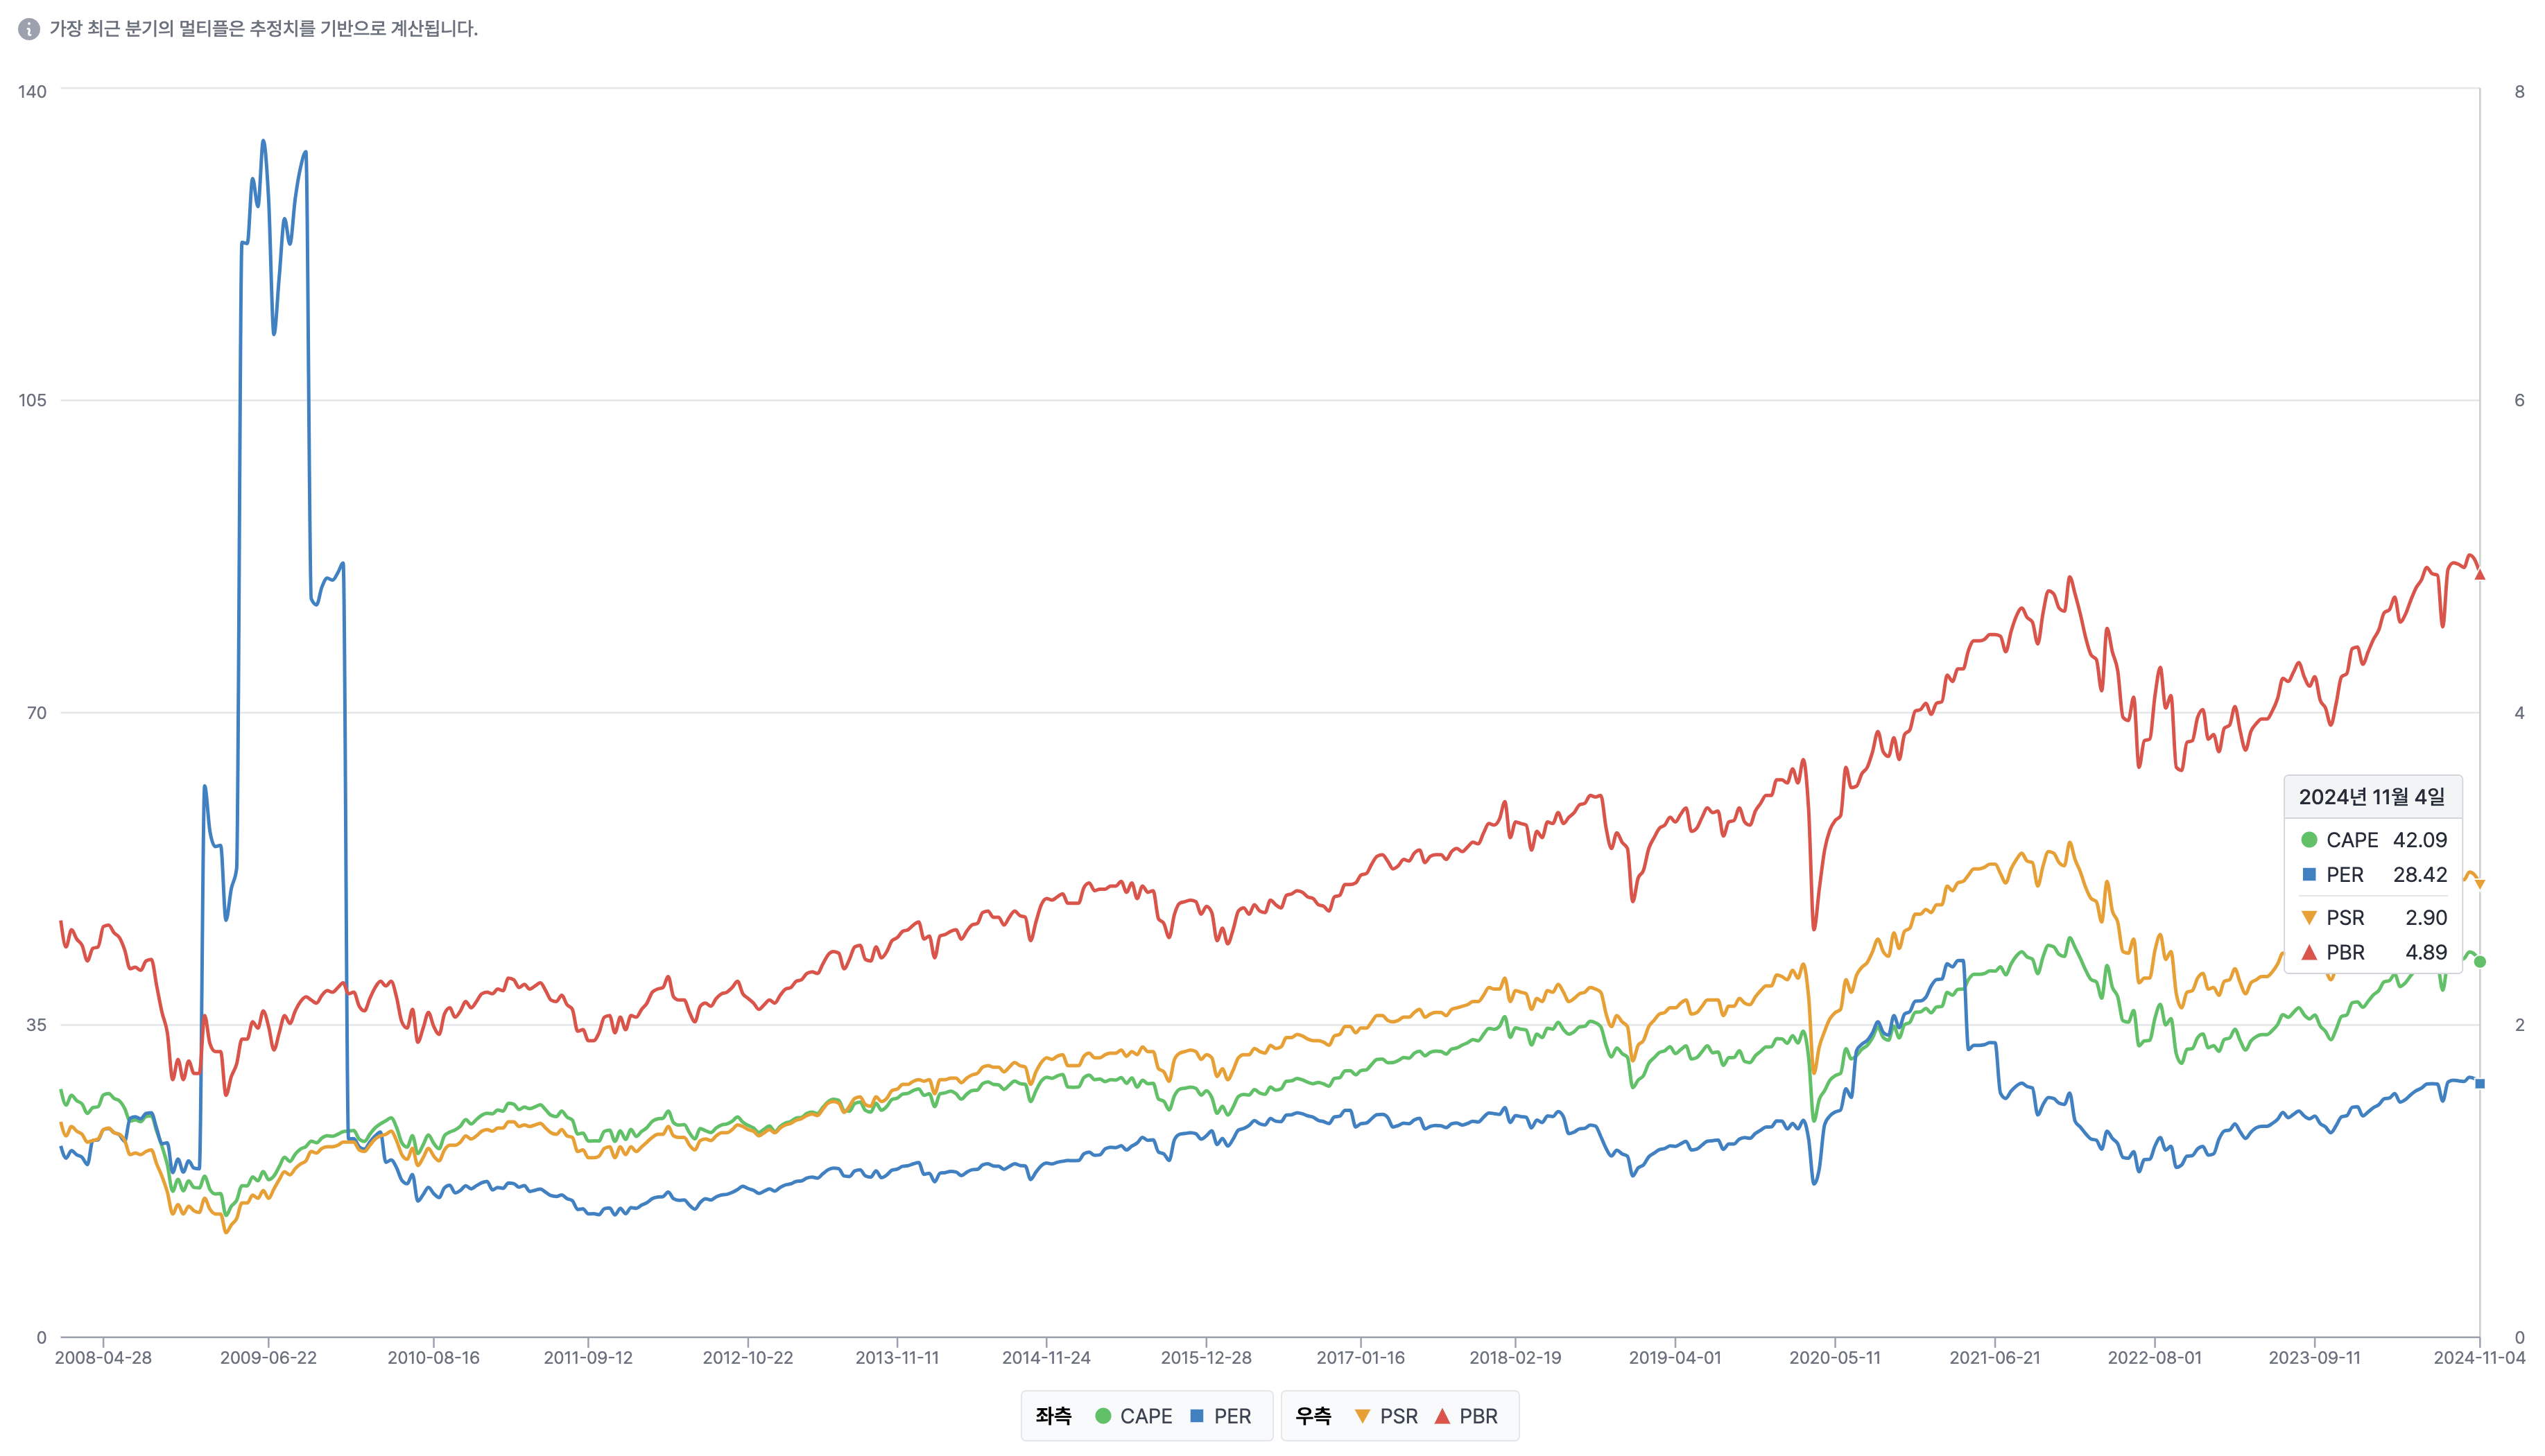Image resolution: width=2545 pixels, height=1456 pixels.
Task: Click blue PER square marker at line end
Action: click(x=2479, y=1084)
